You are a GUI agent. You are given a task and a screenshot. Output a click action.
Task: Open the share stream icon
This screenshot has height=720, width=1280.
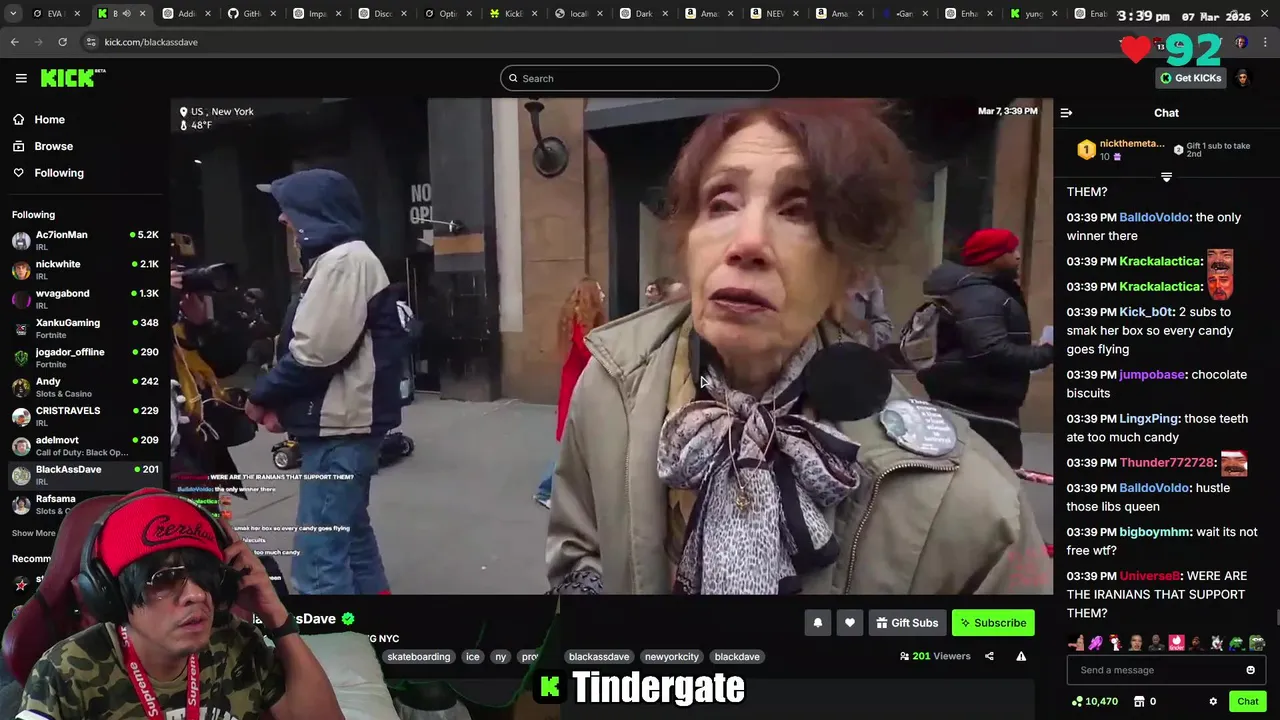[989, 656]
